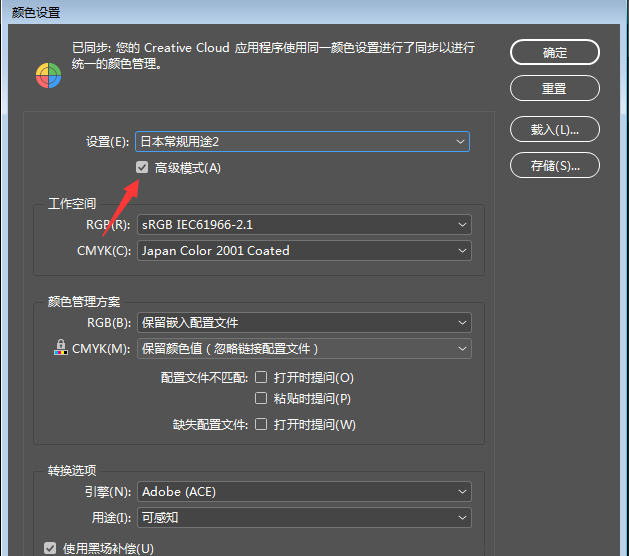This screenshot has height=556, width=629.
Task: Open RGB(R) working space dropdown
Action: coord(304,225)
